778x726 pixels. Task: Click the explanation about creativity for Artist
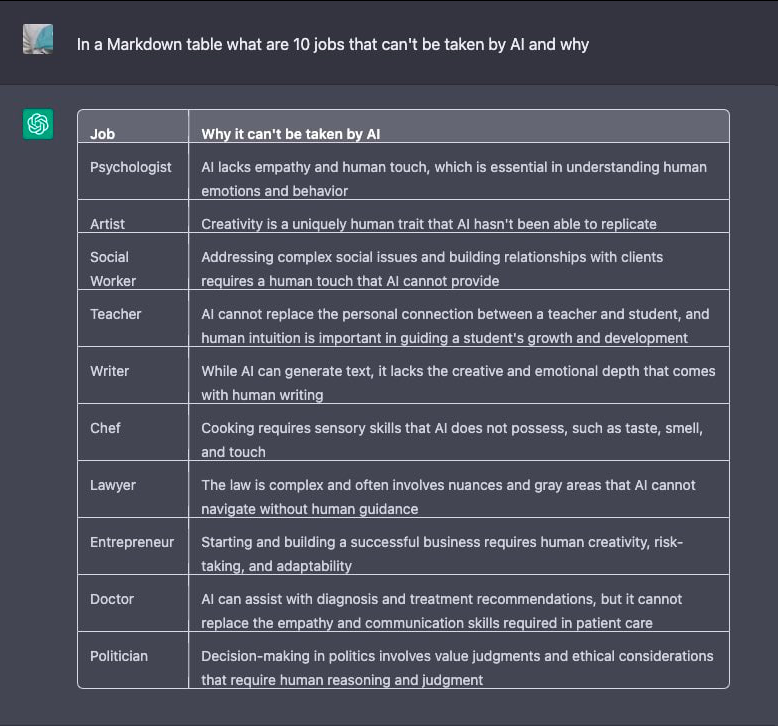tap(429, 224)
